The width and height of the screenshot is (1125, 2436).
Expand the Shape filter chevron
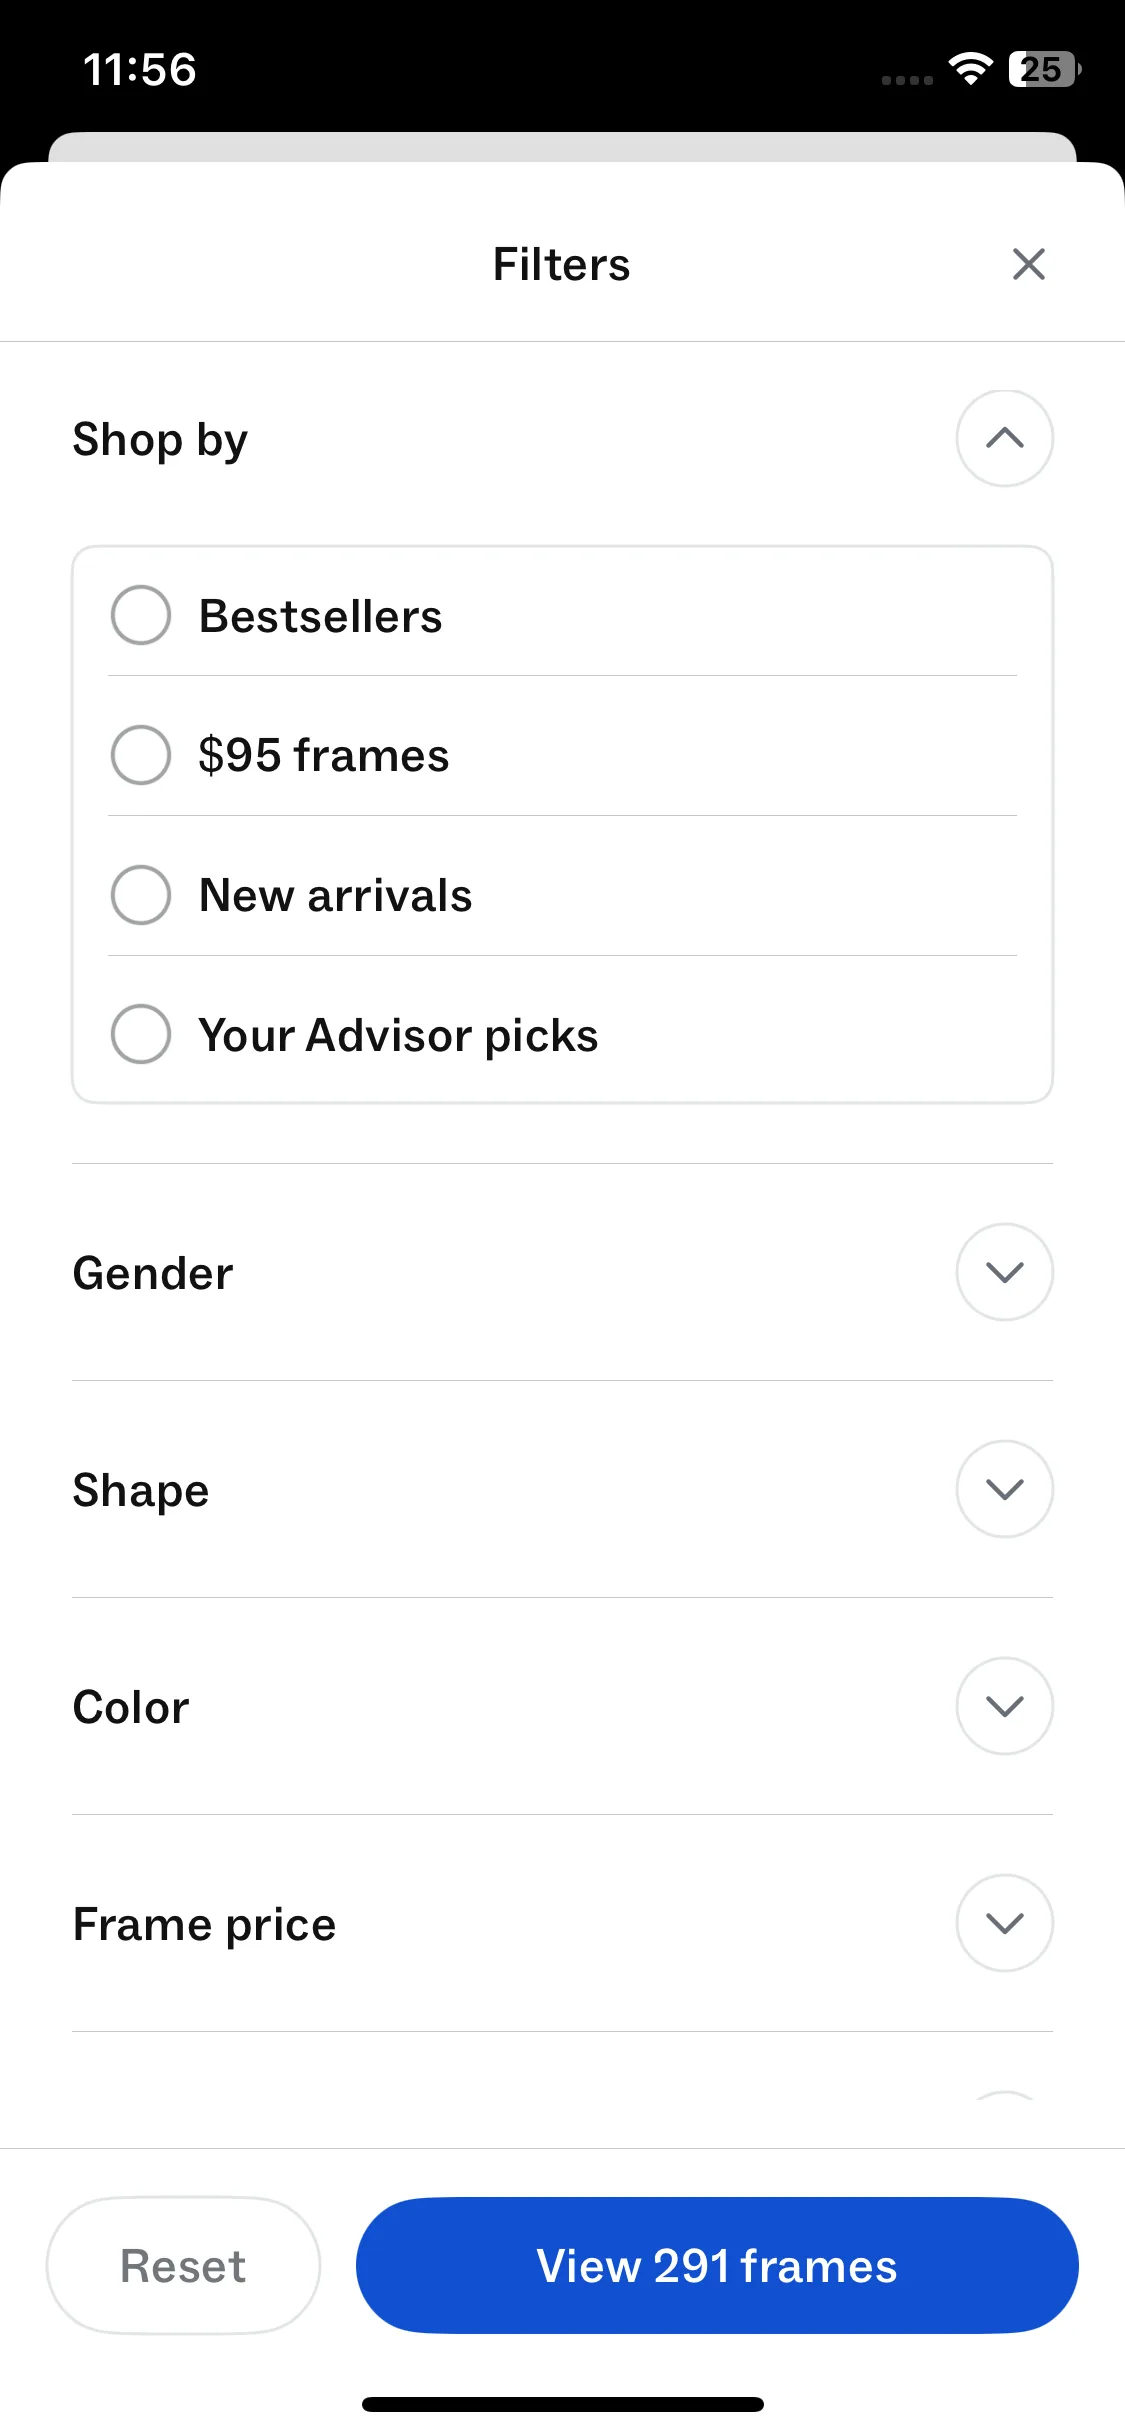[x=1004, y=1489]
